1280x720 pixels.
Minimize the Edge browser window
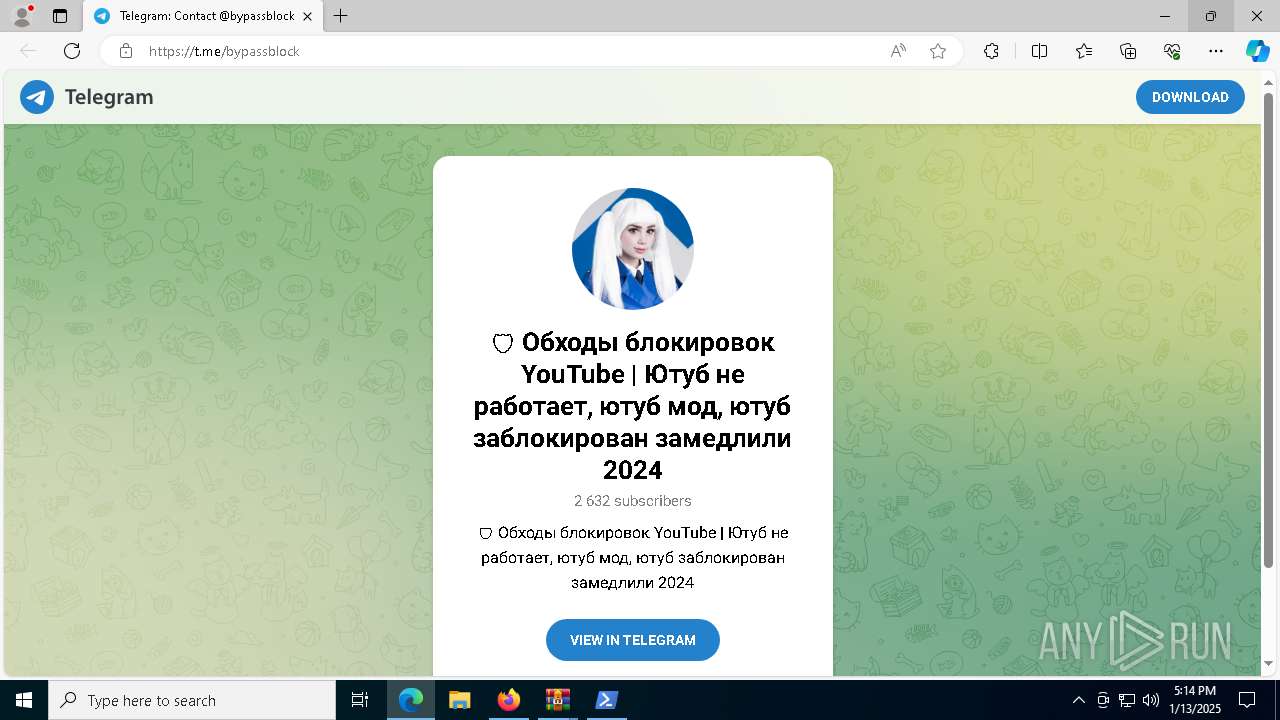coord(1165,16)
